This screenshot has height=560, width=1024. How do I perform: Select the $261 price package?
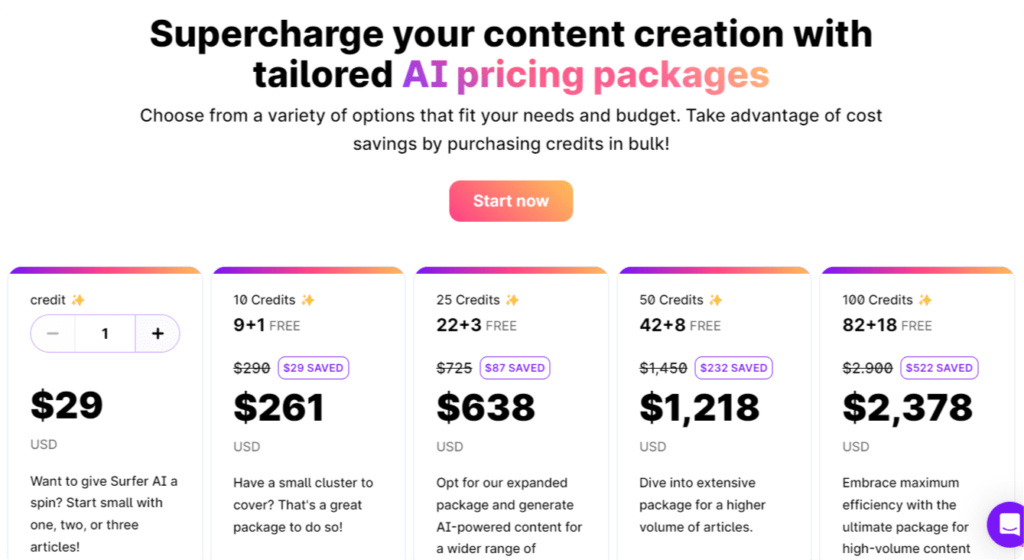(x=279, y=407)
